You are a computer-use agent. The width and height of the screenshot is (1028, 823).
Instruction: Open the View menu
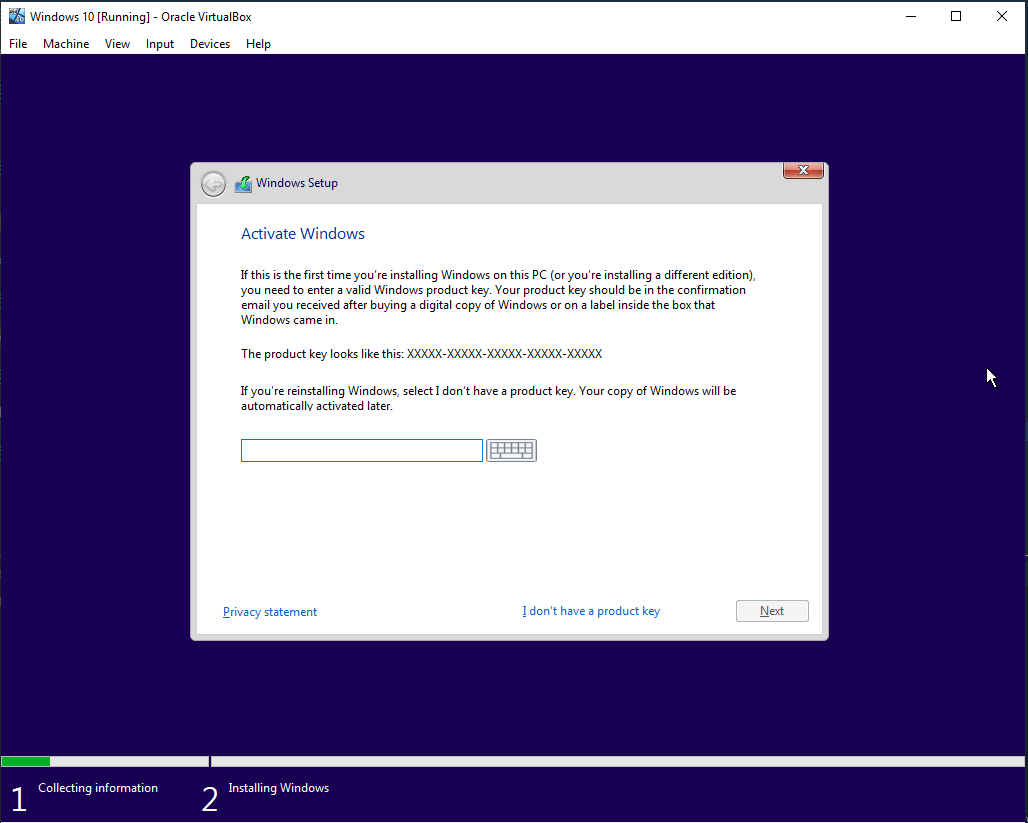[117, 44]
